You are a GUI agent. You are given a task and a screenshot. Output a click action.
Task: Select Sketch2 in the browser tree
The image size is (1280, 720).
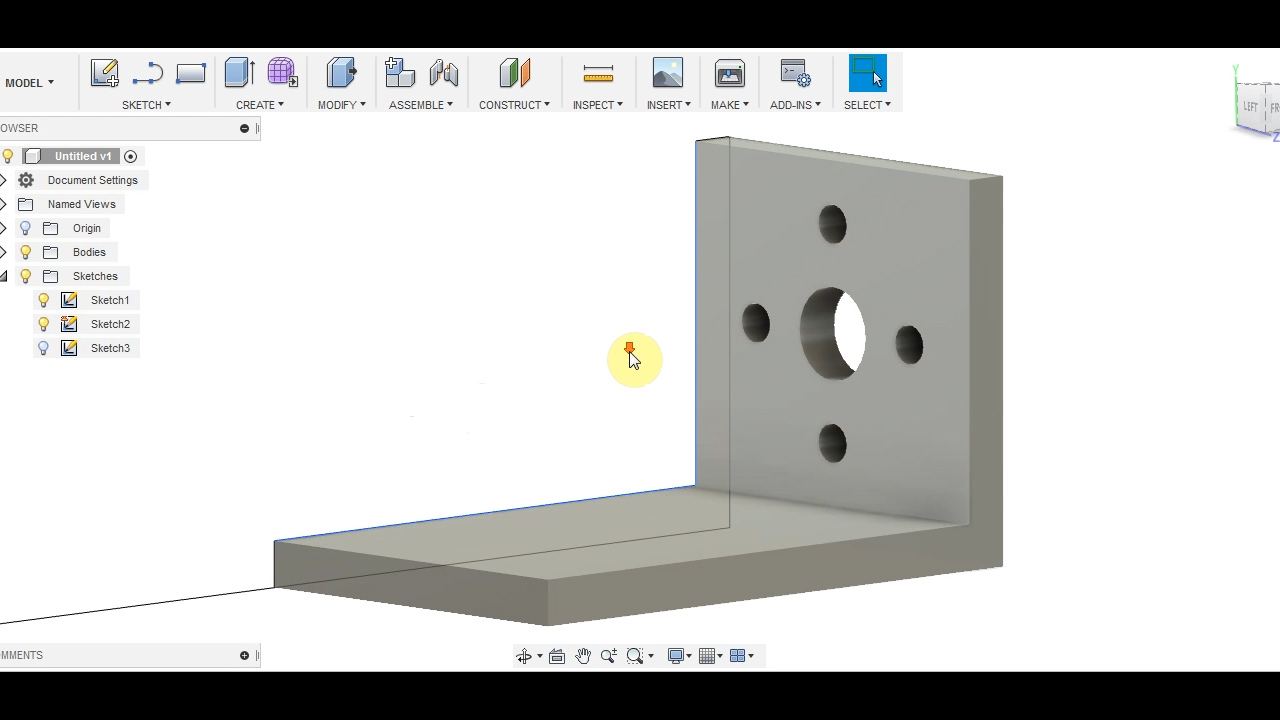110,324
